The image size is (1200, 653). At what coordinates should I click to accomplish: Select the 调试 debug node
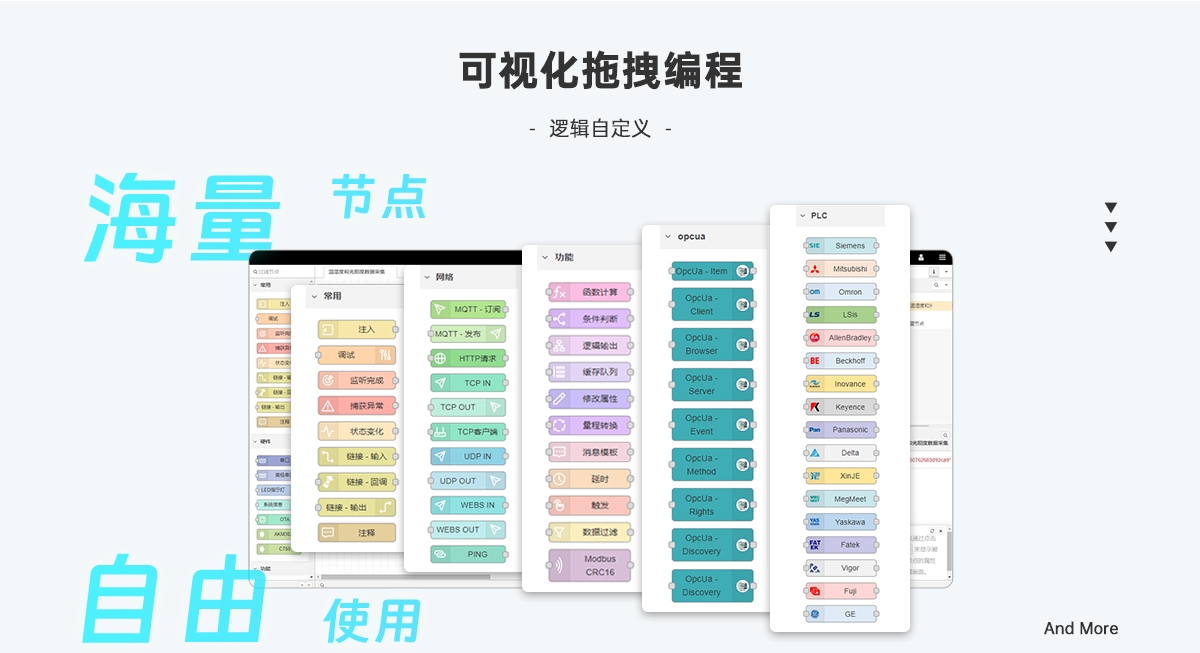click(357, 355)
